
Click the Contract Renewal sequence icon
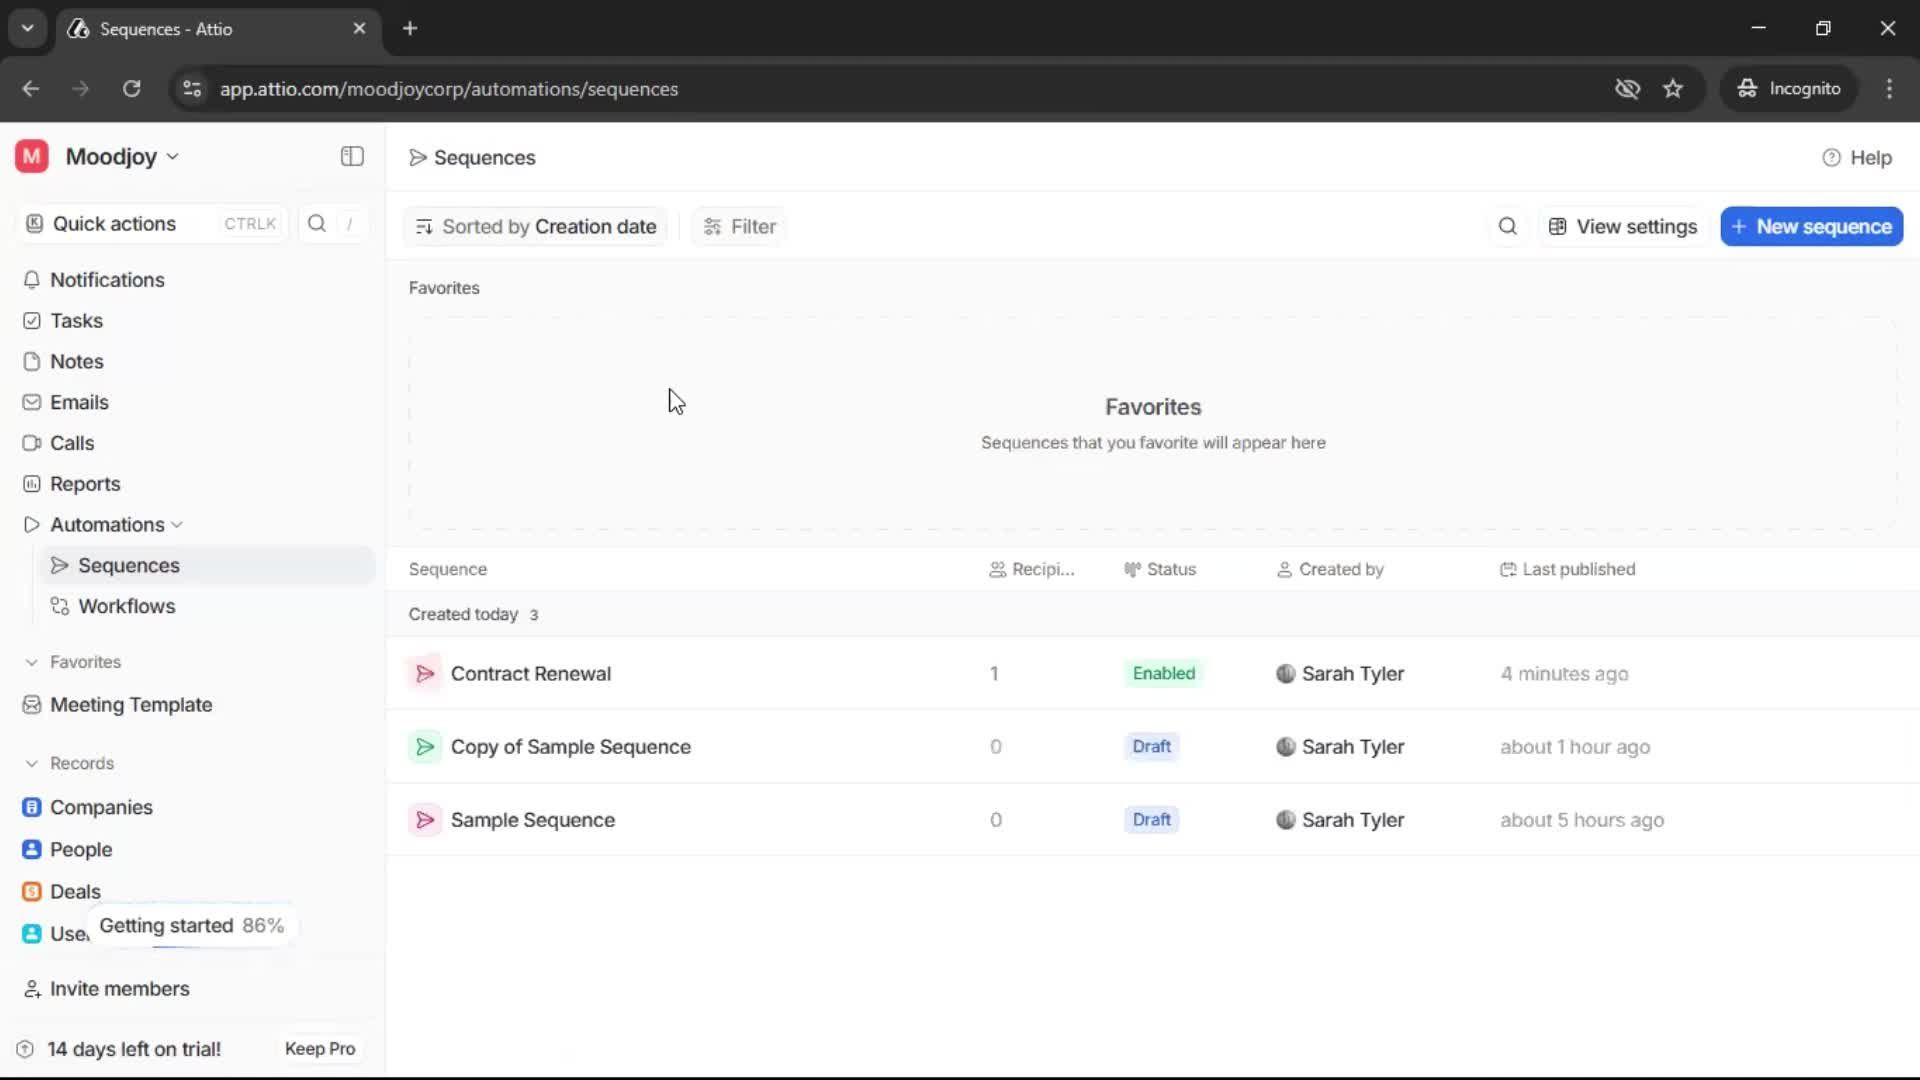tap(425, 674)
